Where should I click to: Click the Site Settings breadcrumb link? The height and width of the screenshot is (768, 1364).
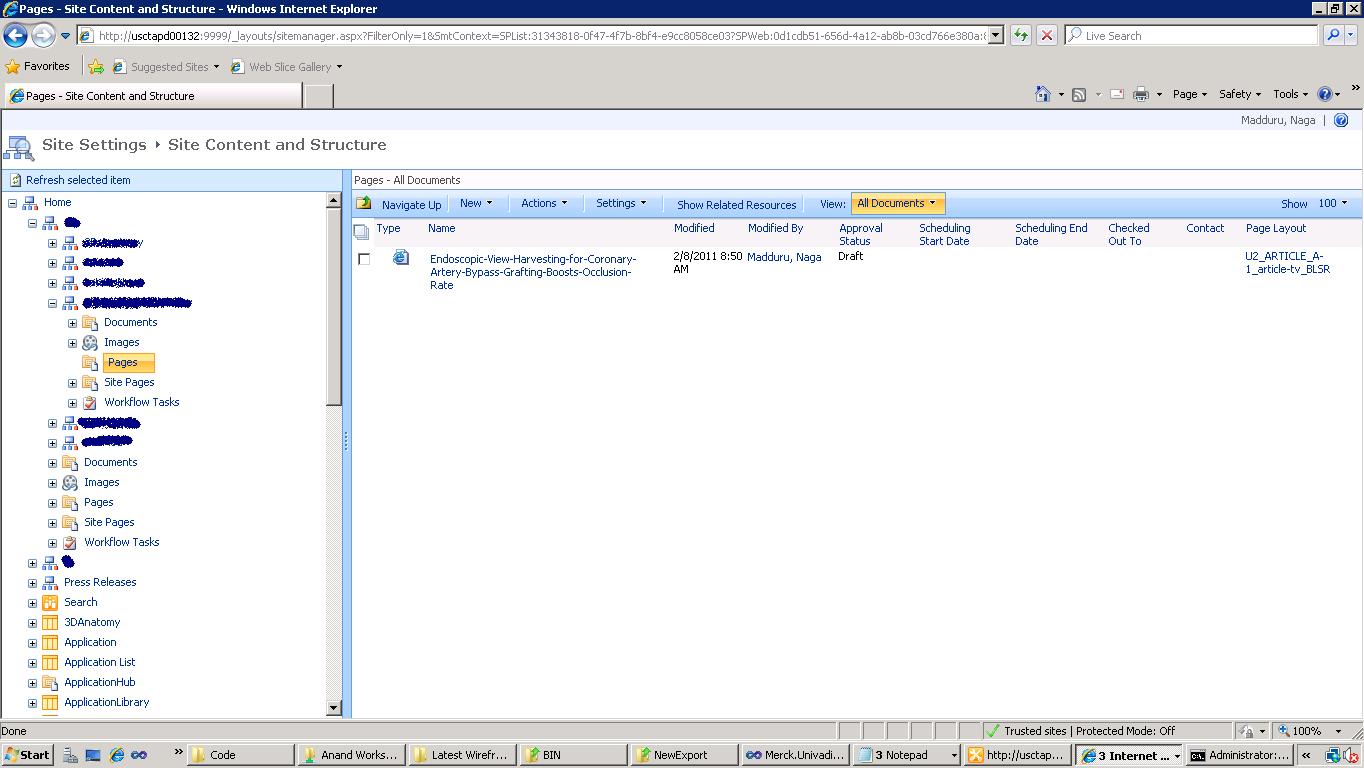tap(94, 145)
